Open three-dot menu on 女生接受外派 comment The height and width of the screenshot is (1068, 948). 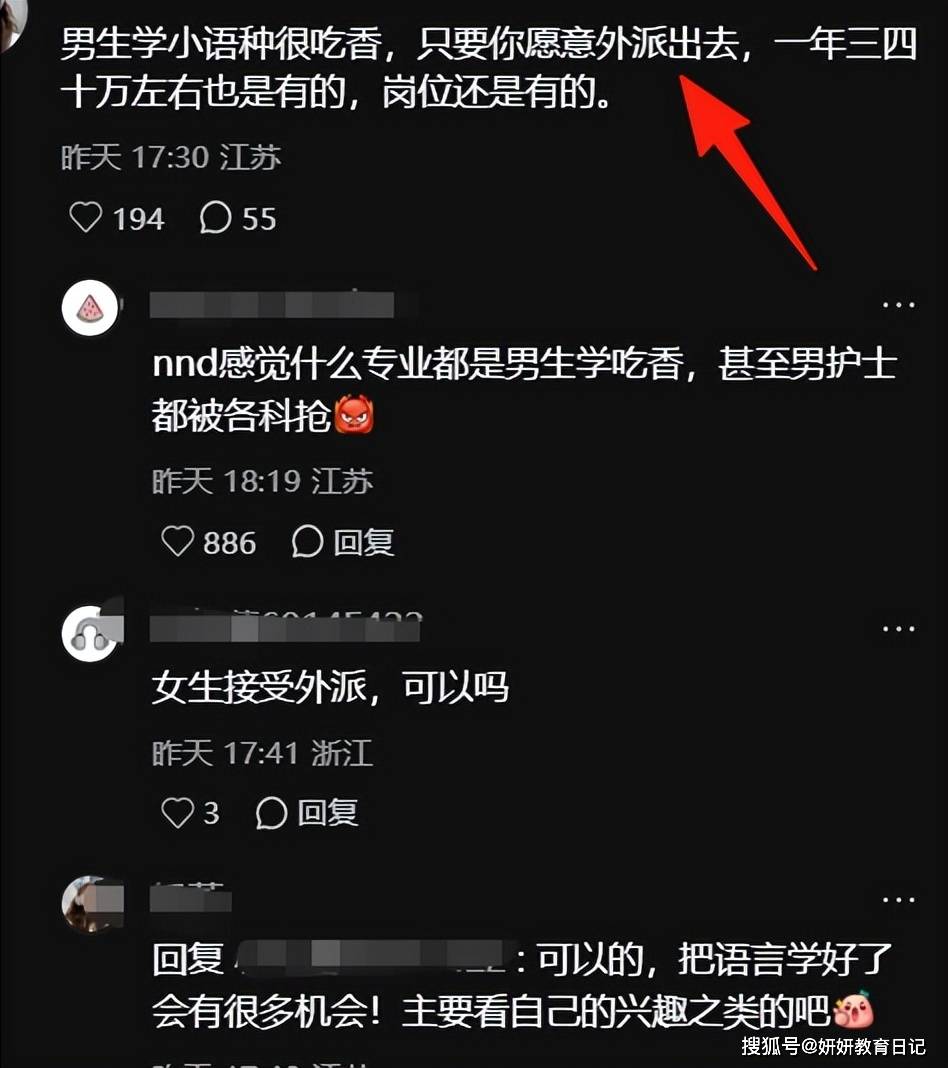coord(898,629)
